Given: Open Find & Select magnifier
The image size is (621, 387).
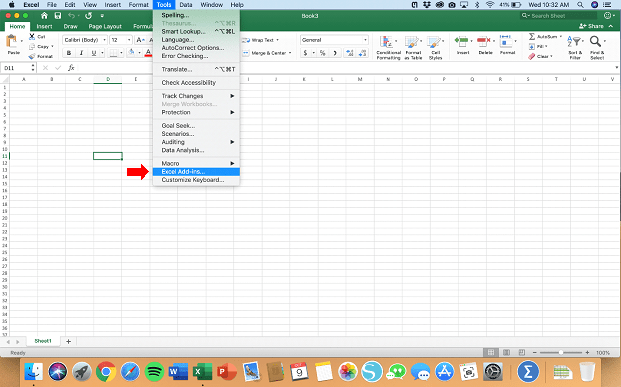Looking at the screenshot, I should (x=597, y=48).
